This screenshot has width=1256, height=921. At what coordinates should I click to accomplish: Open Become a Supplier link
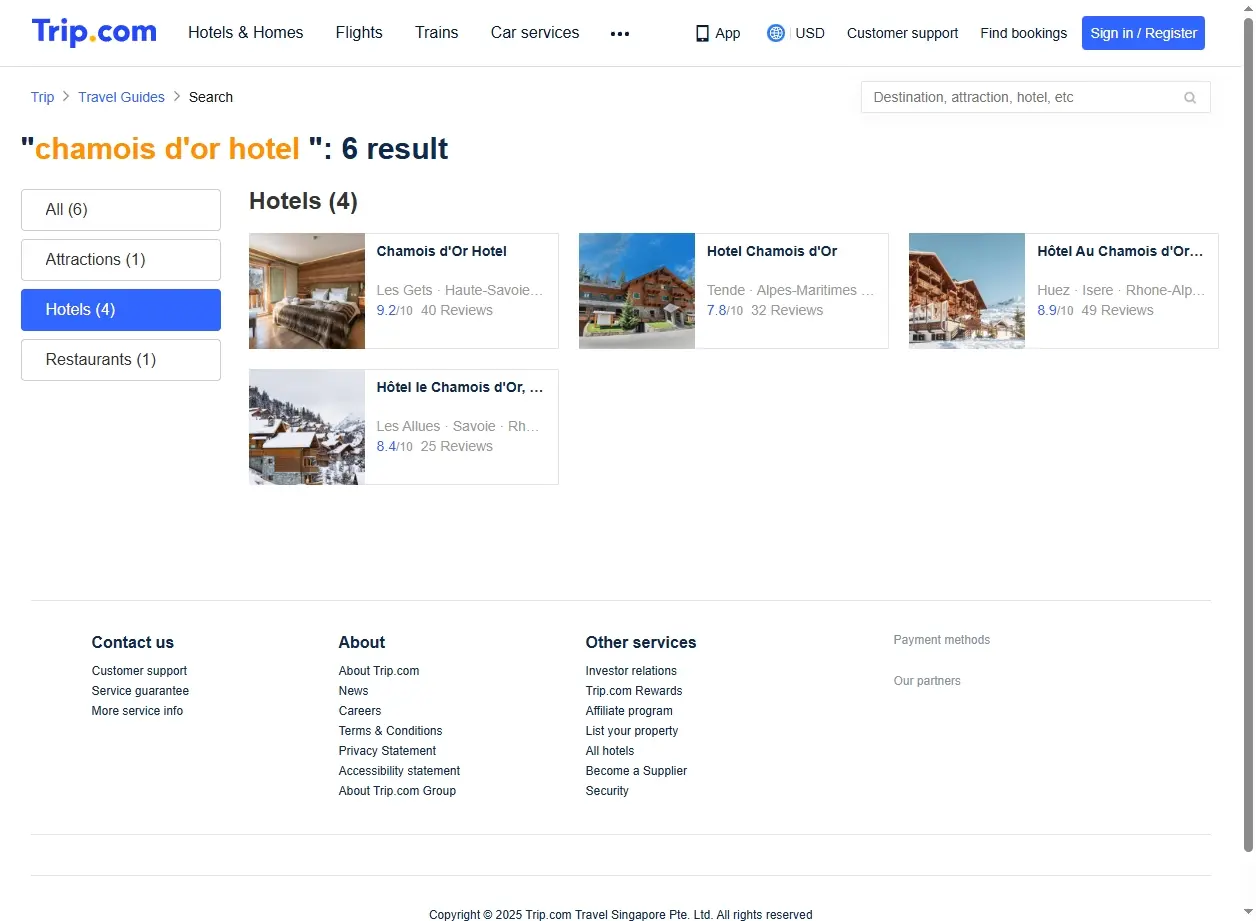pos(636,771)
